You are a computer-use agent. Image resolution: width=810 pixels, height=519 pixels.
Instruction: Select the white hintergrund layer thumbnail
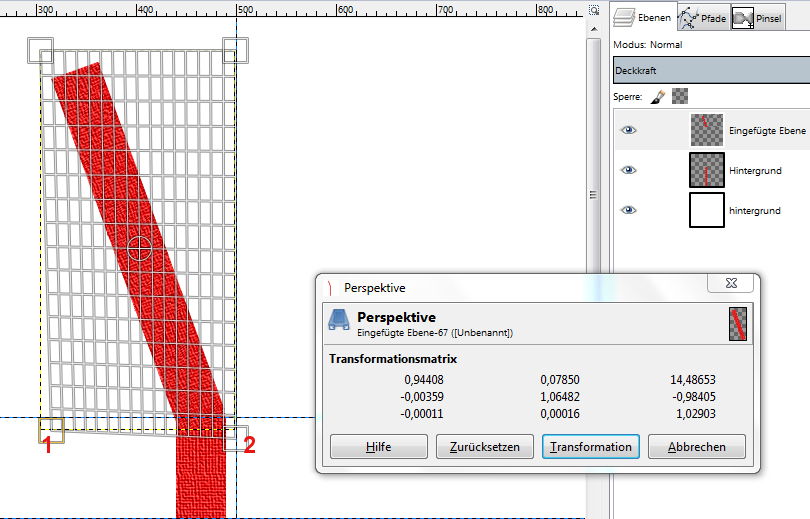pyautogui.click(x=707, y=210)
